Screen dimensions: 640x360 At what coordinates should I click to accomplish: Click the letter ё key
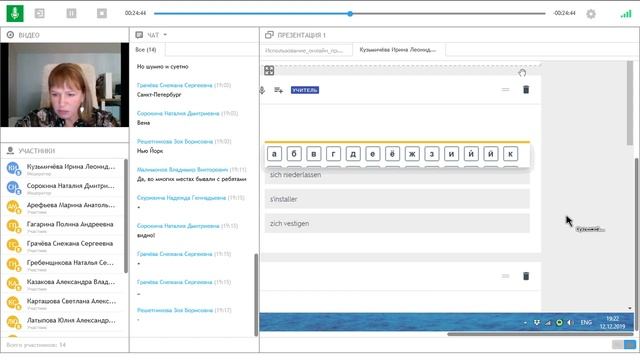392,154
